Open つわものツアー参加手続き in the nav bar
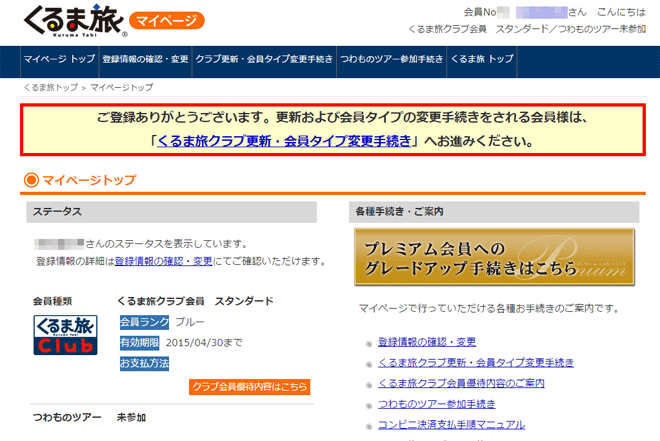Viewport: 660px width, 441px height. tap(391, 59)
